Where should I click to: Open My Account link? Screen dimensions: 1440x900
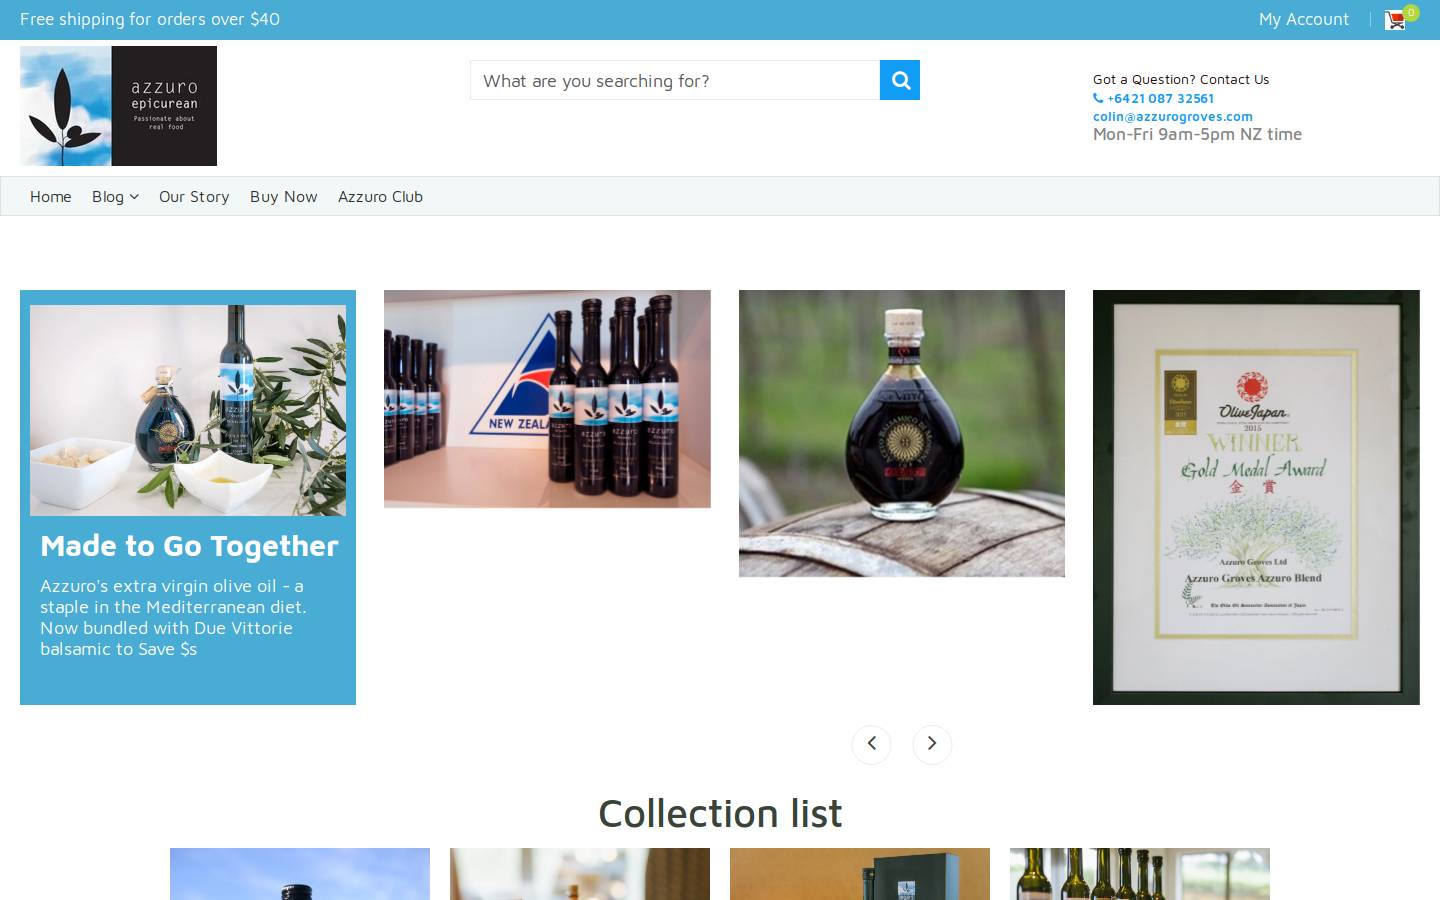(x=1303, y=19)
